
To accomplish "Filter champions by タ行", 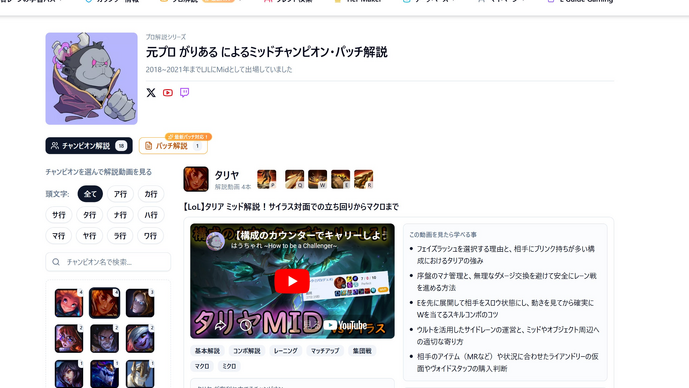I will pyautogui.click(x=89, y=215).
